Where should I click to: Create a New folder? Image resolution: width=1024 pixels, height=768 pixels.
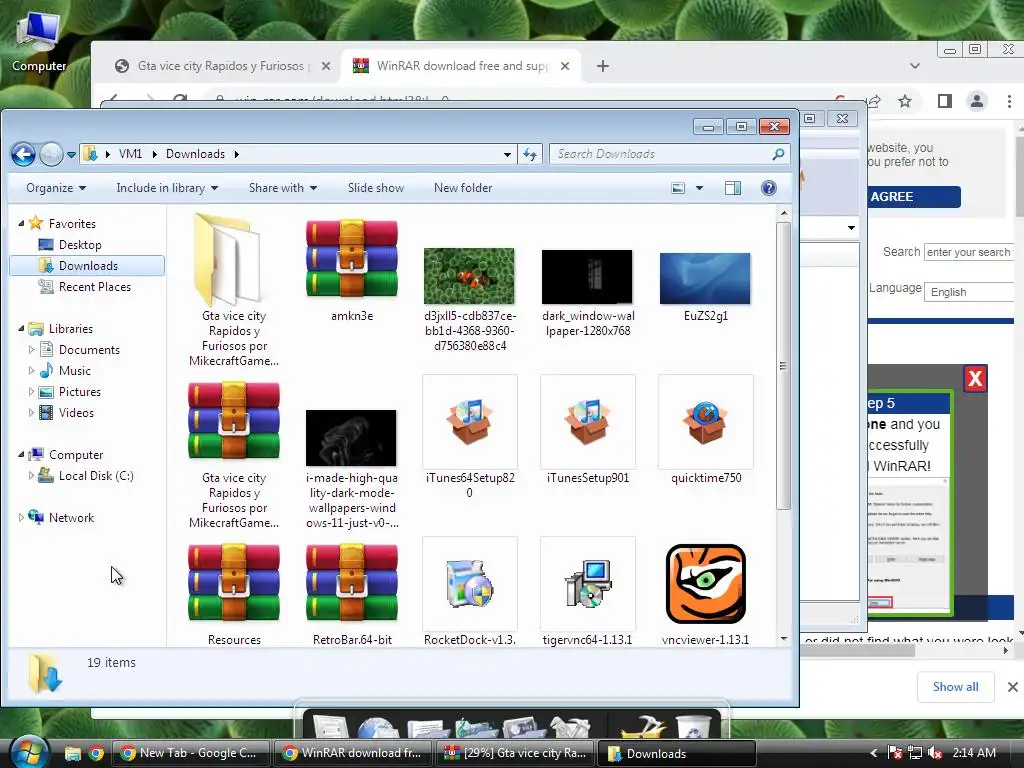463,188
